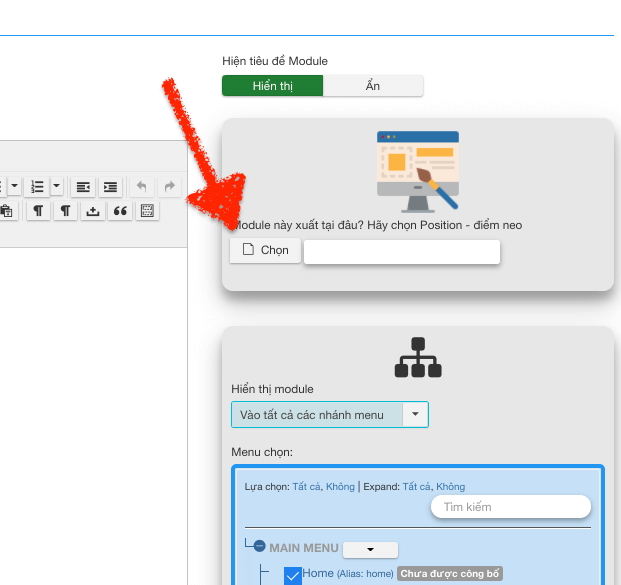
Task: Click the indent (increase indent) icon
Action: [110, 187]
